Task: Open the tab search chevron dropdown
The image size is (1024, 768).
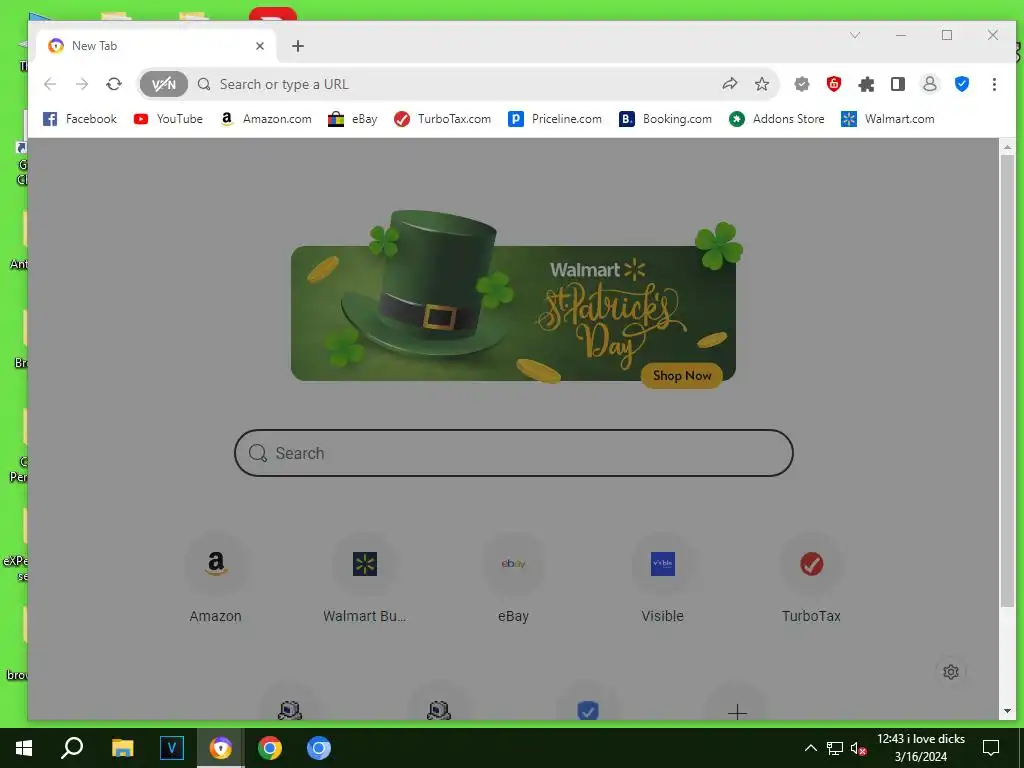Action: coord(855,35)
